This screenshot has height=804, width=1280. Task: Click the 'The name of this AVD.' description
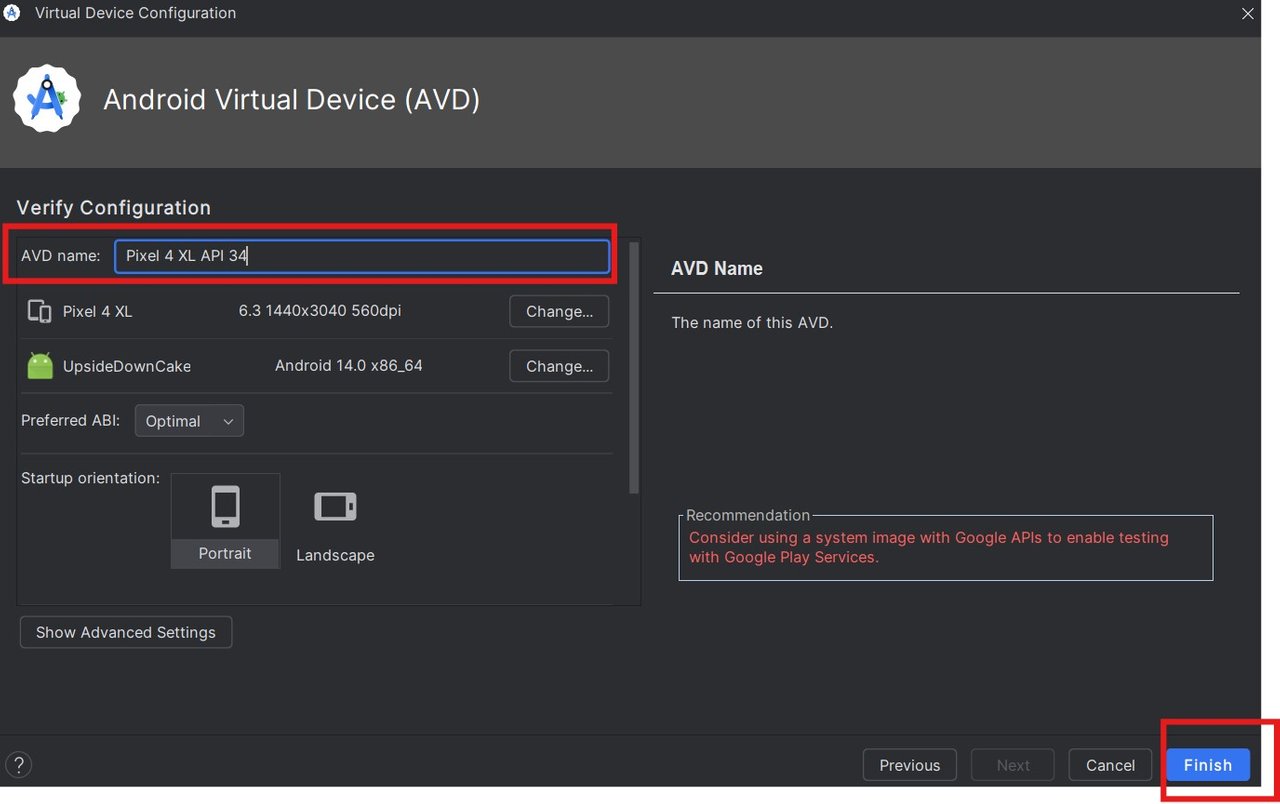752,323
